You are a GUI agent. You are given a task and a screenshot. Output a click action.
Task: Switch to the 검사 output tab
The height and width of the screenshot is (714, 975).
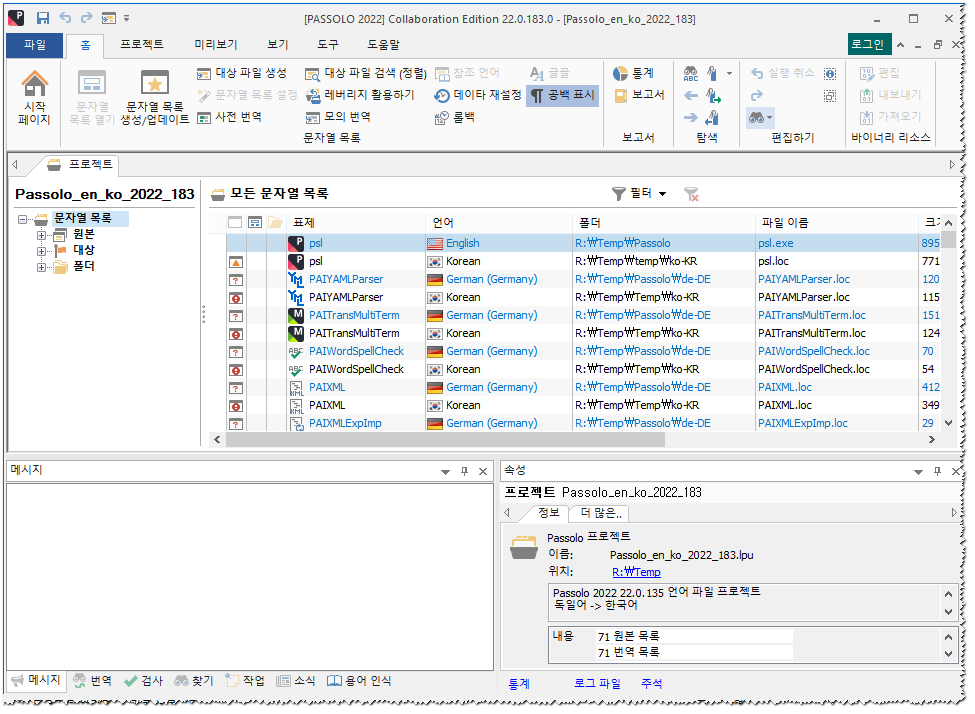click(x=144, y=682)
